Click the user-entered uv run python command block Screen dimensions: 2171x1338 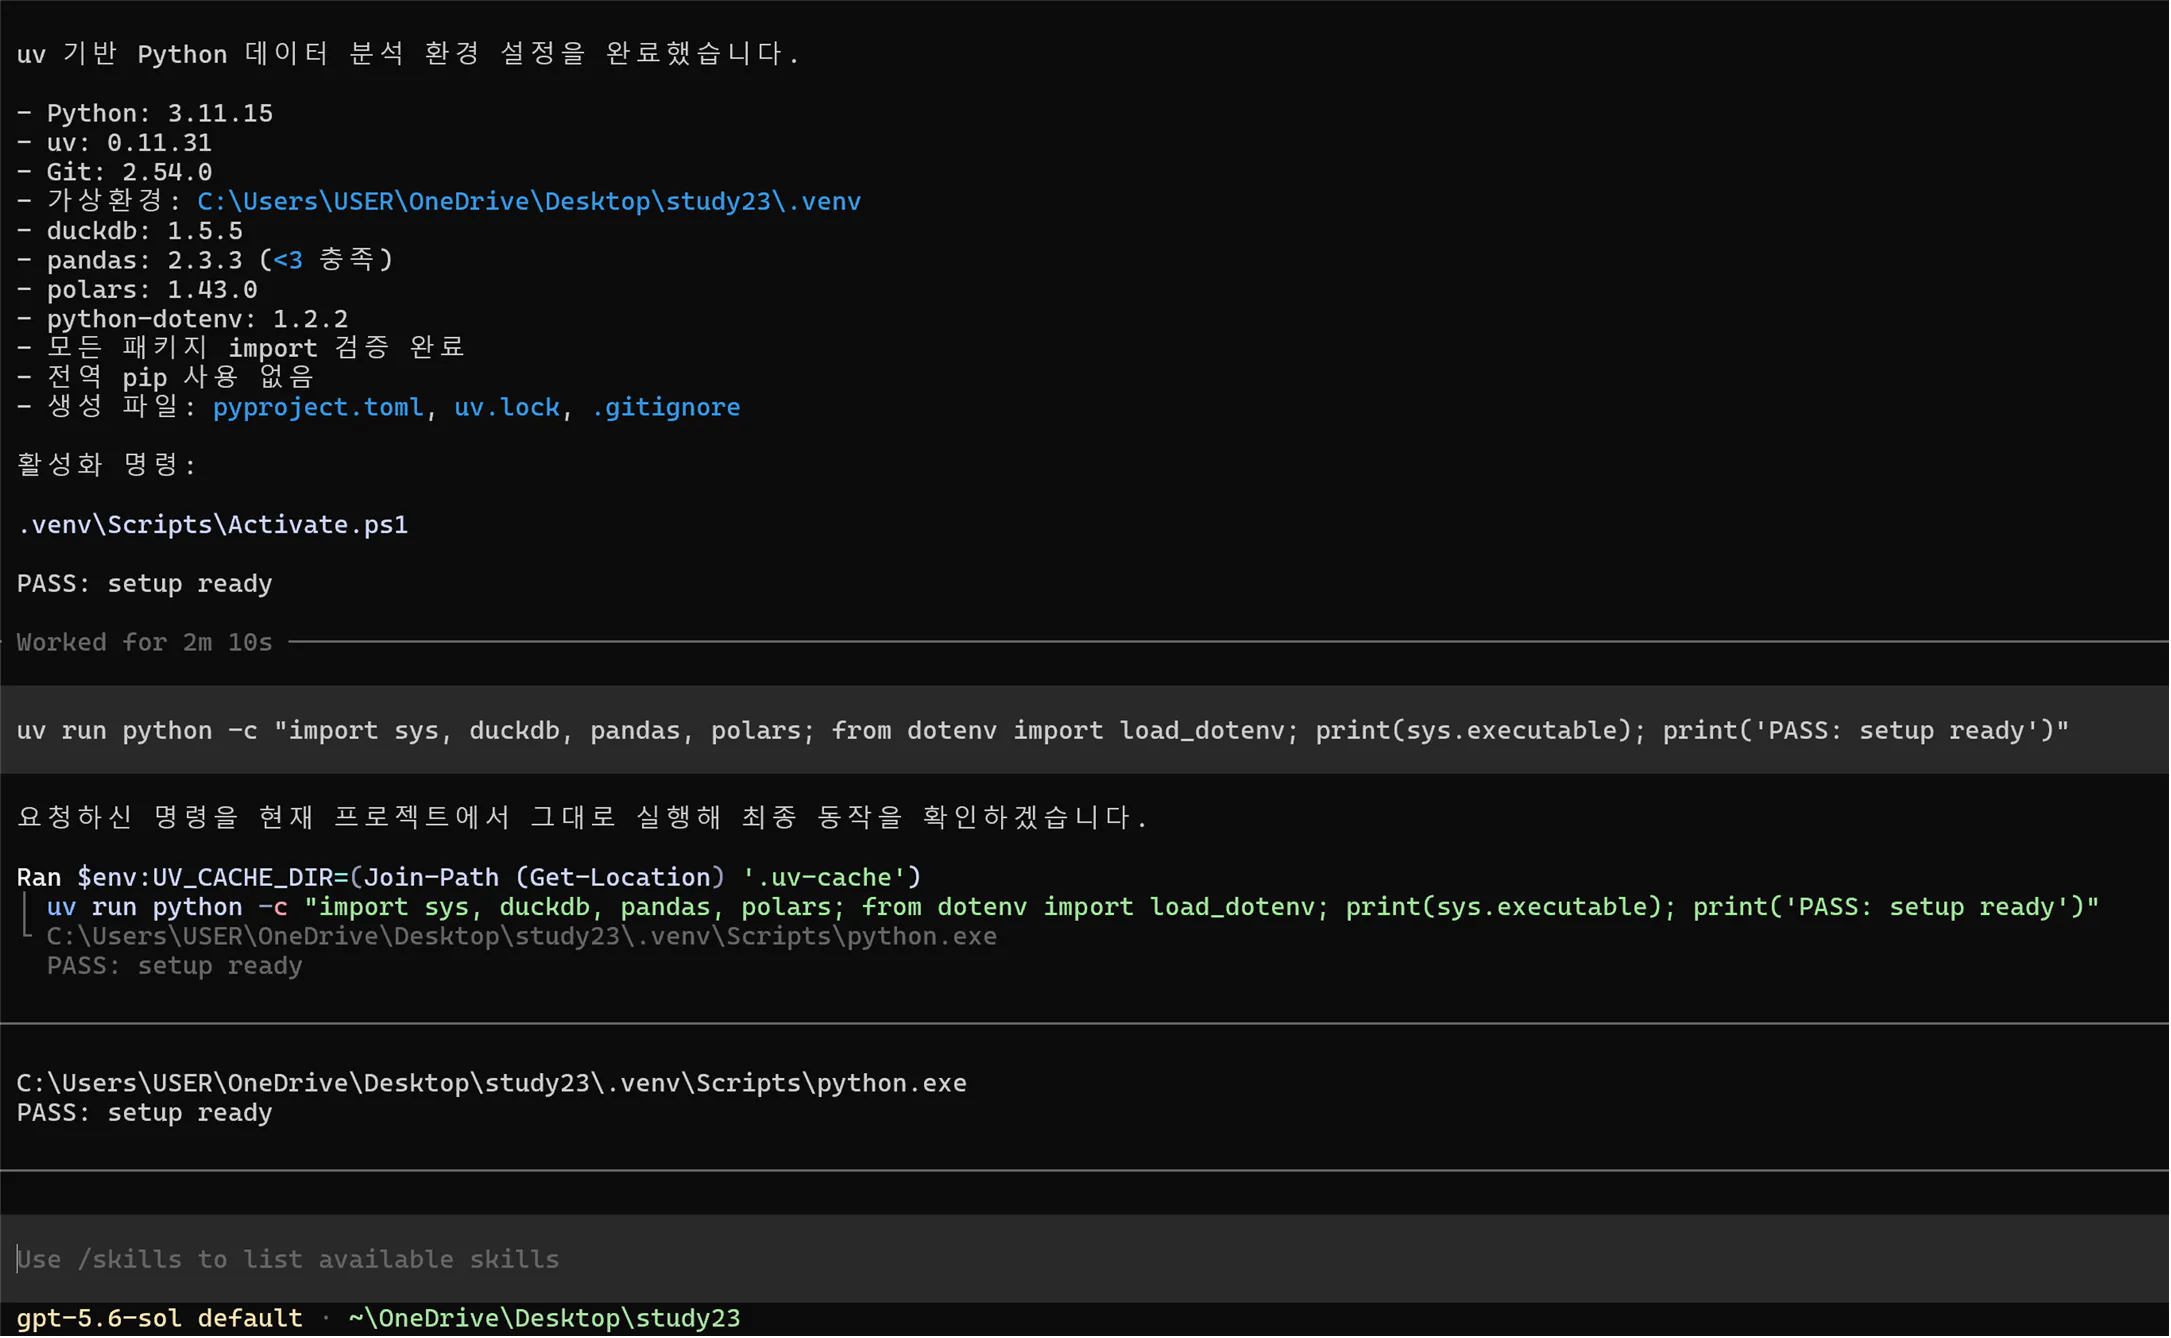tap(1085, 731)
